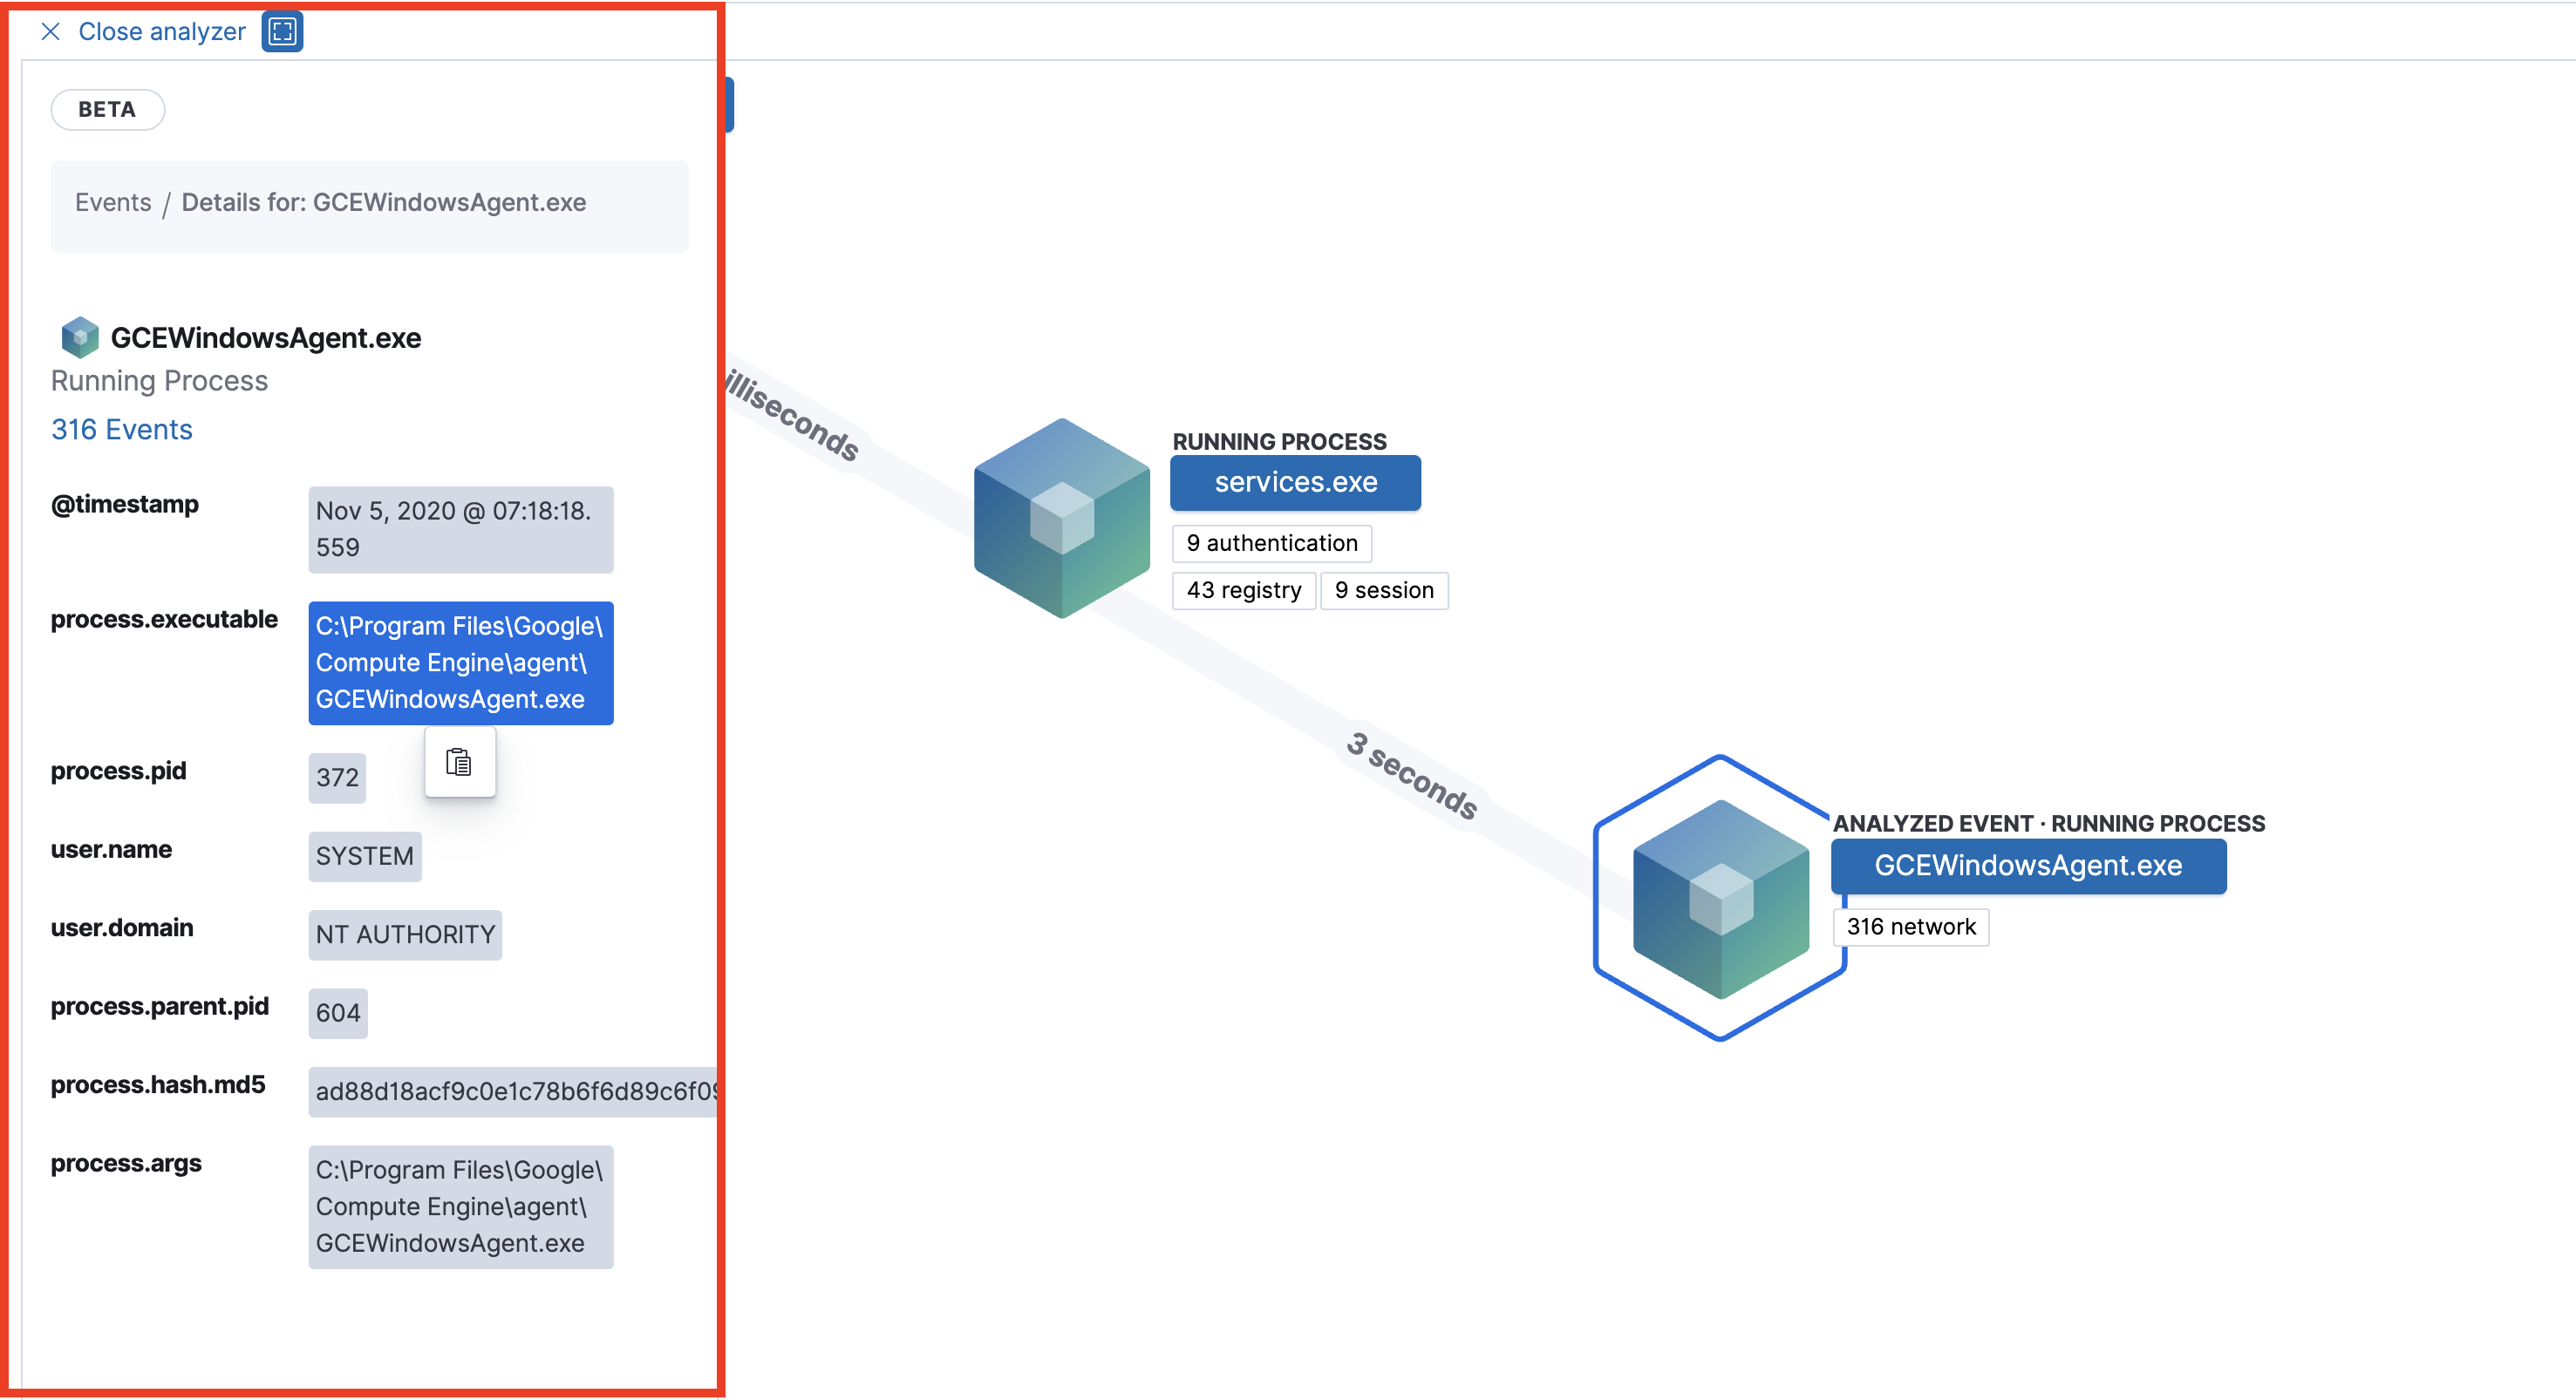Open details for the services.exe process
Viewport: 2576px width, 1400px height.
1295,482
